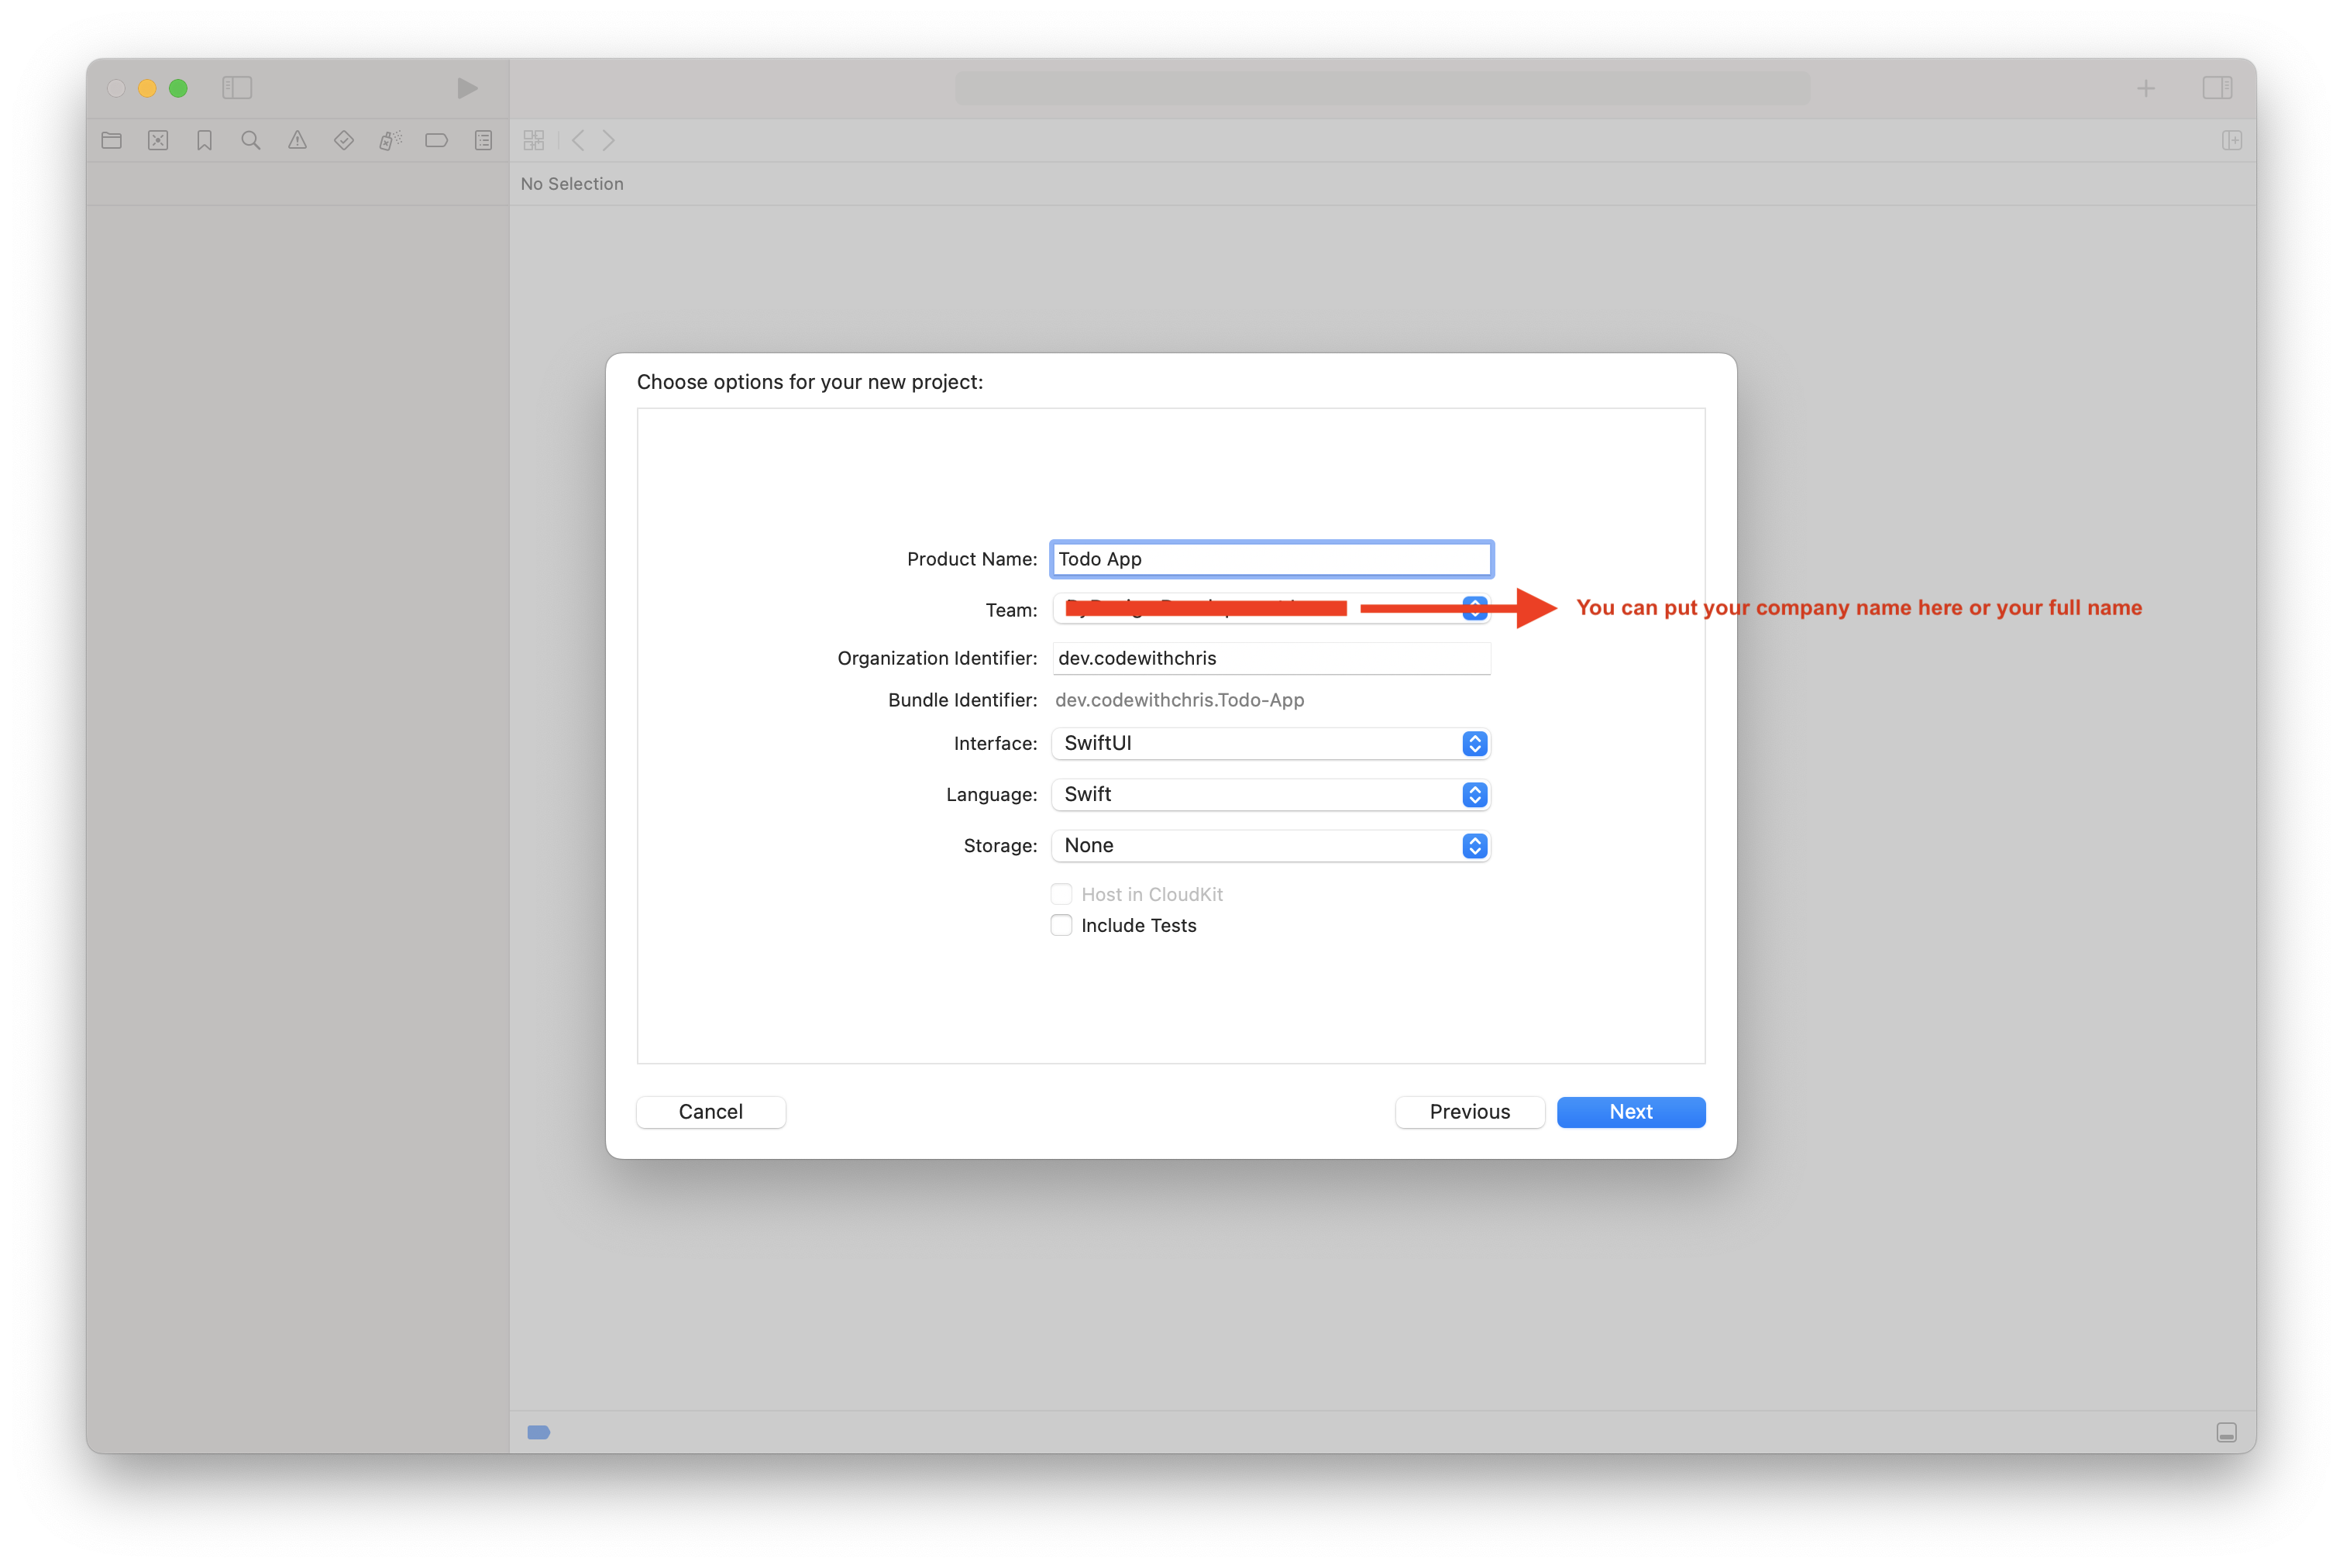Open the Breakpoint navigator icon
Screen dimensions: 2343x1568
point(437,140)
